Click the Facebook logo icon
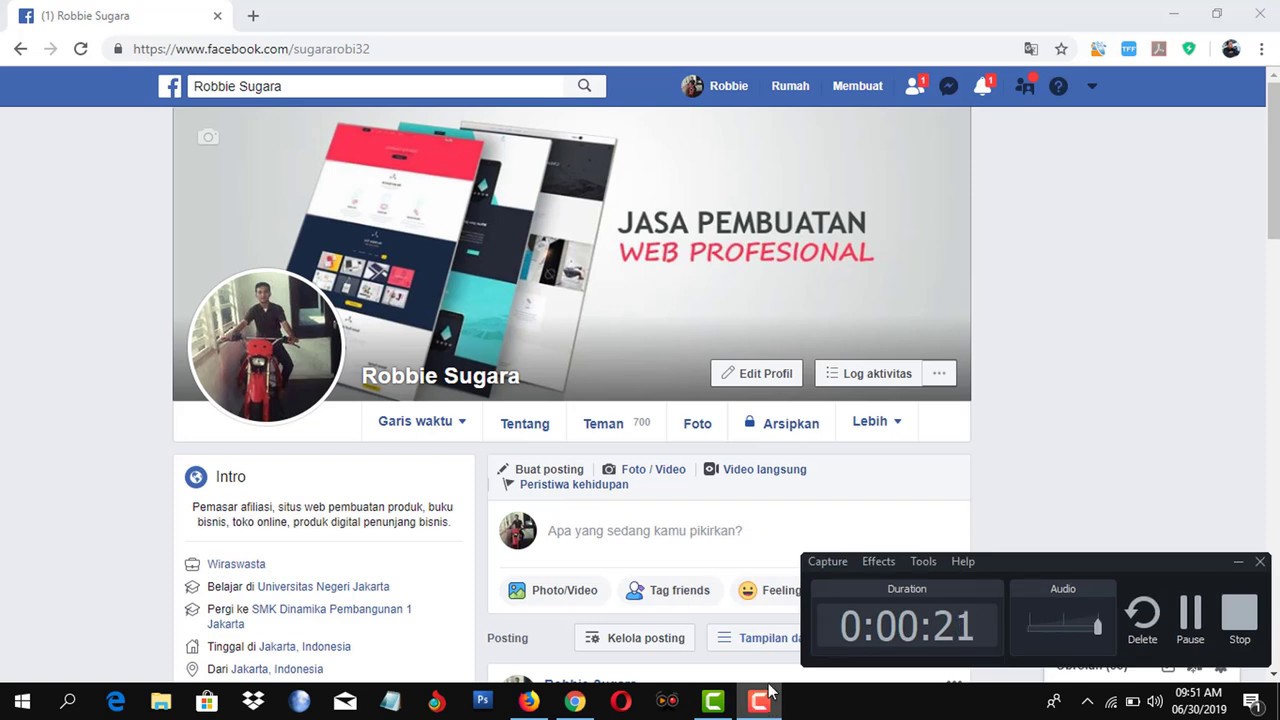1280x720 pixels. tap(170, 86)
